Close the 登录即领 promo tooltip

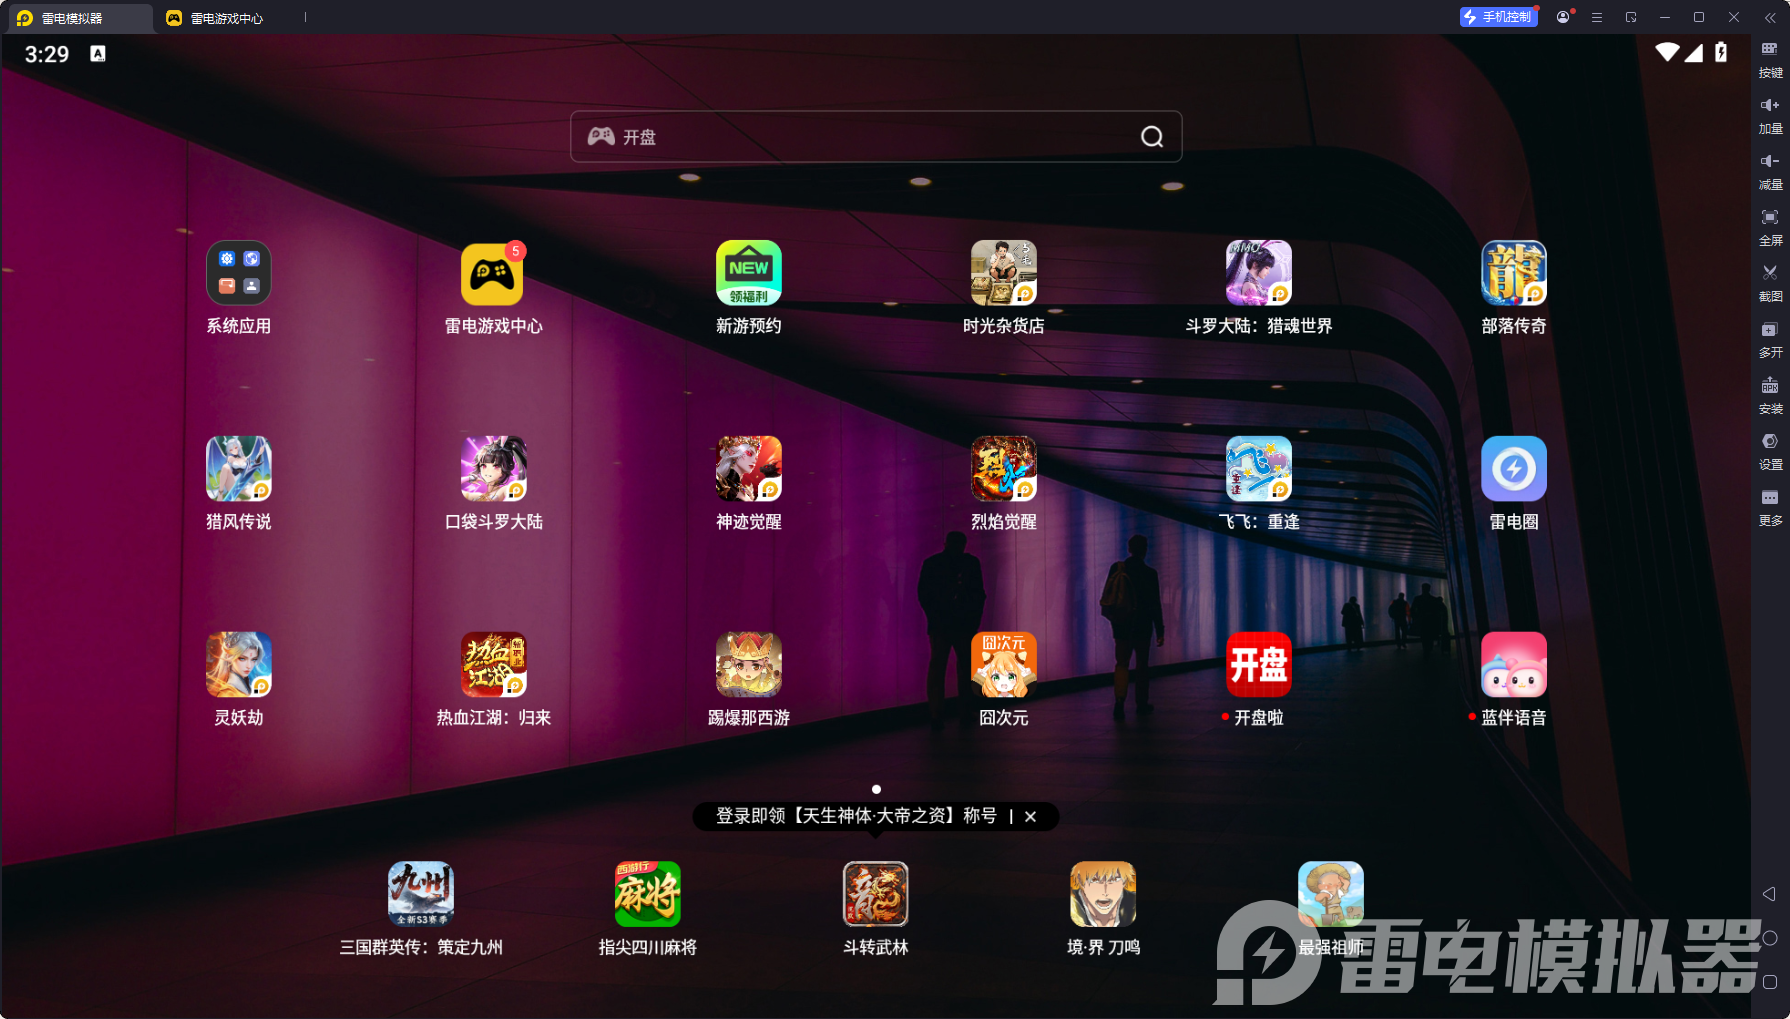click(1030, 816)
